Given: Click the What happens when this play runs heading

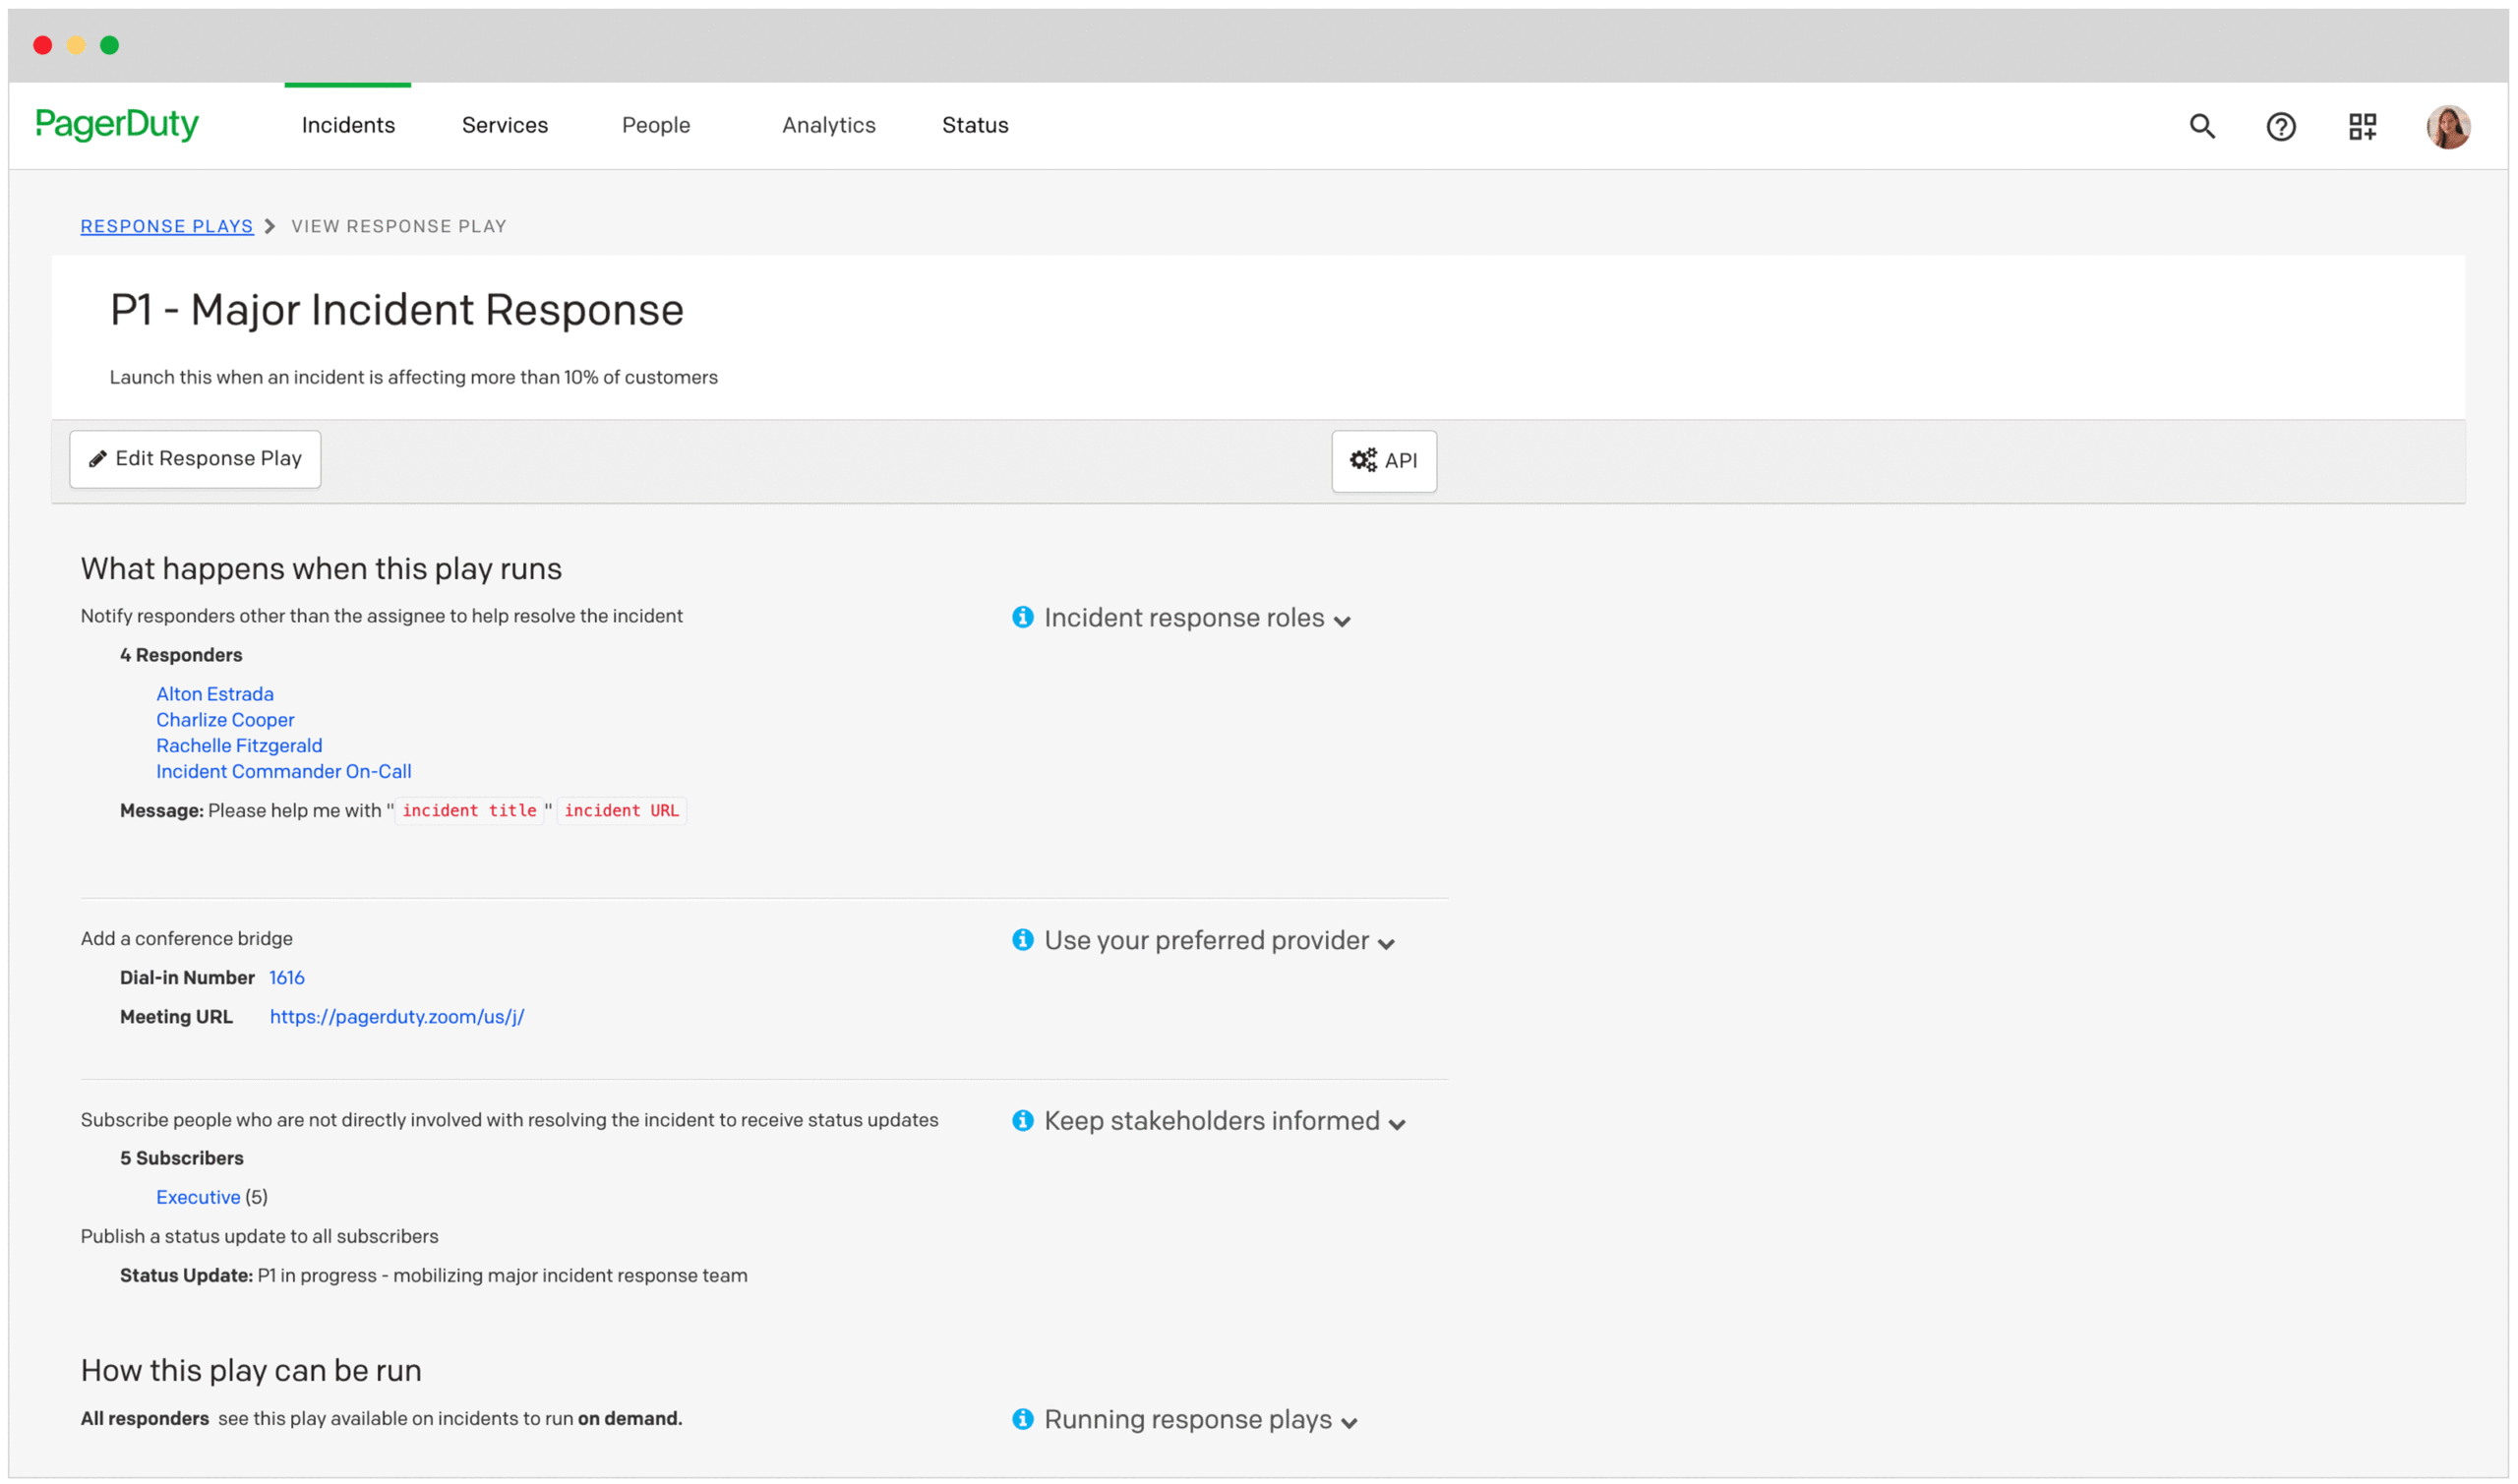Looking at the screenshot, I should click(x=321, y=569).
